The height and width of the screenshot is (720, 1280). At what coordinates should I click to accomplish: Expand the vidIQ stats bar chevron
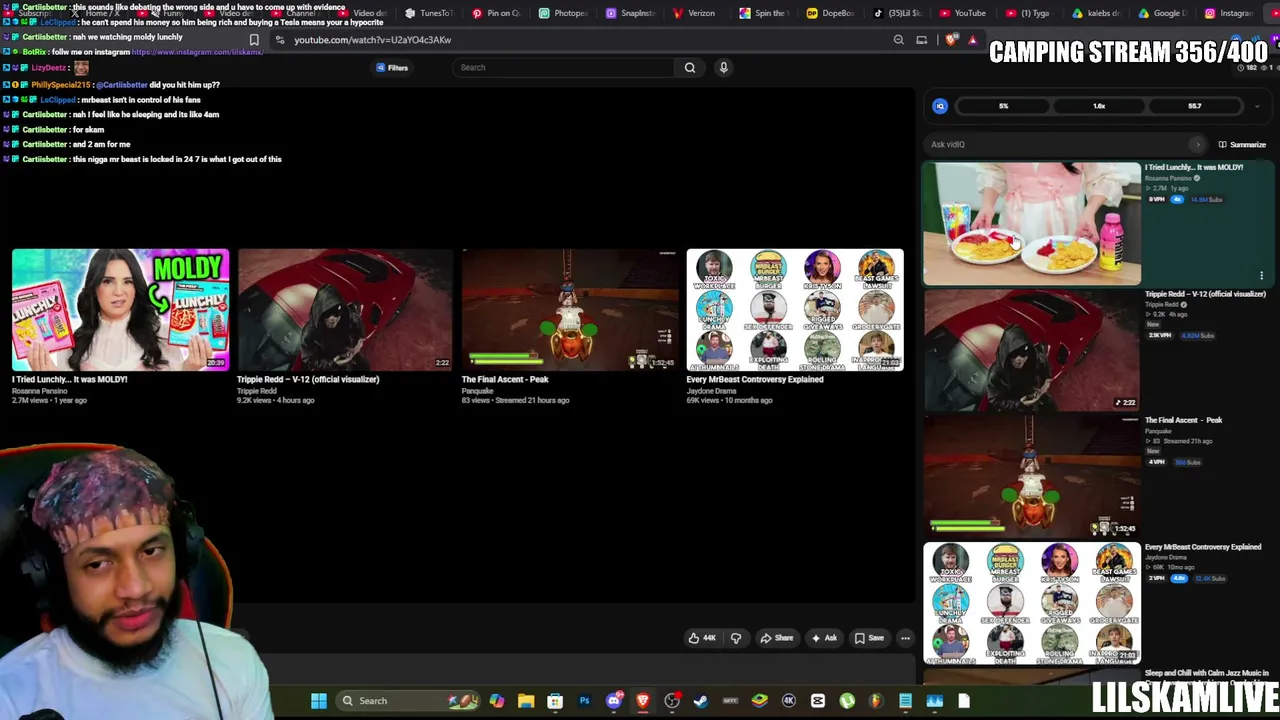[x=1257, y=106]
